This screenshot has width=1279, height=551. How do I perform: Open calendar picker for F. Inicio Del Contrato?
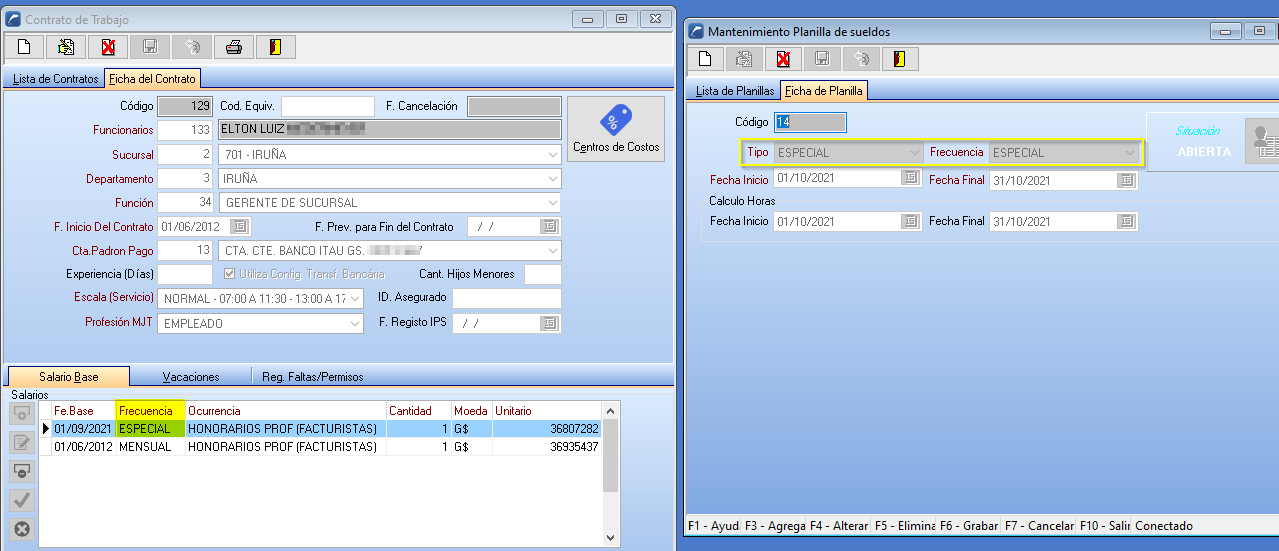(240, 227)
